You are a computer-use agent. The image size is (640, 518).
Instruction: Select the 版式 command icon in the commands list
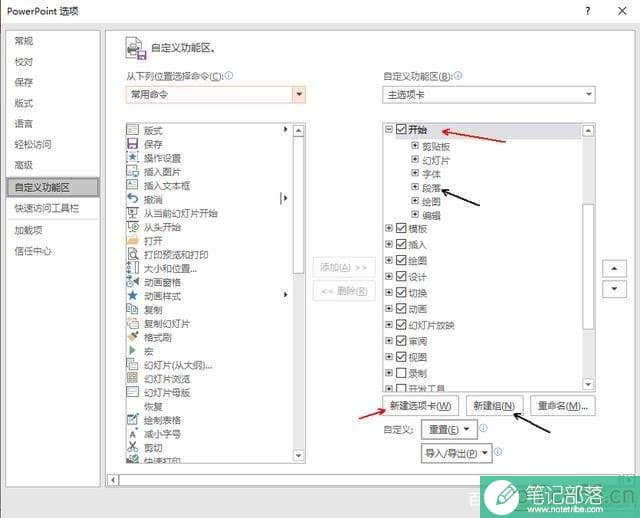coord(132,130)
